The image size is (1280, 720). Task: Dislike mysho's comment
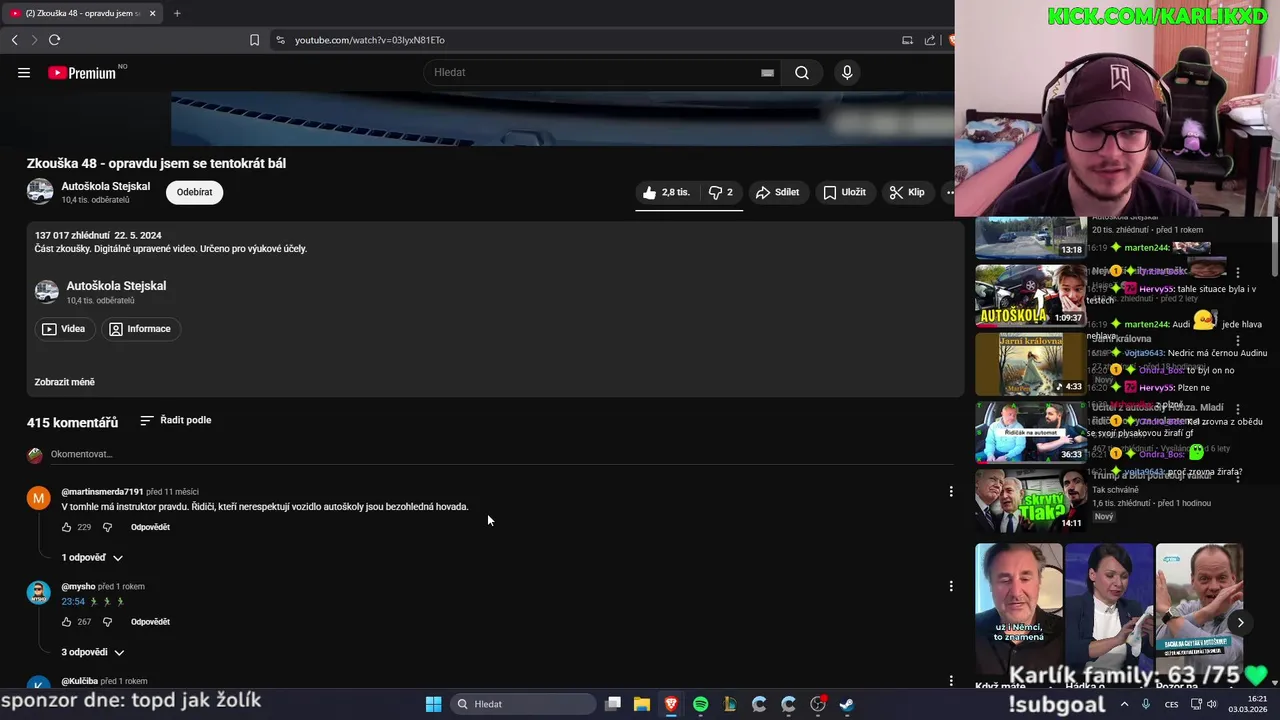point(108,622)
